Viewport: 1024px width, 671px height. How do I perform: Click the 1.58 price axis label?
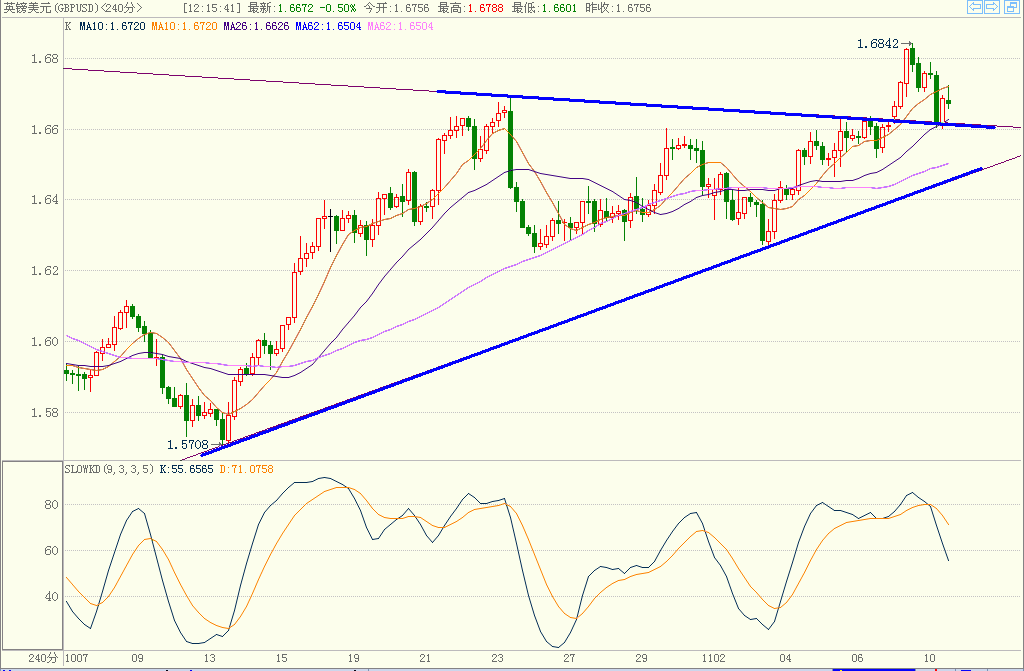[x=44, y=412]
